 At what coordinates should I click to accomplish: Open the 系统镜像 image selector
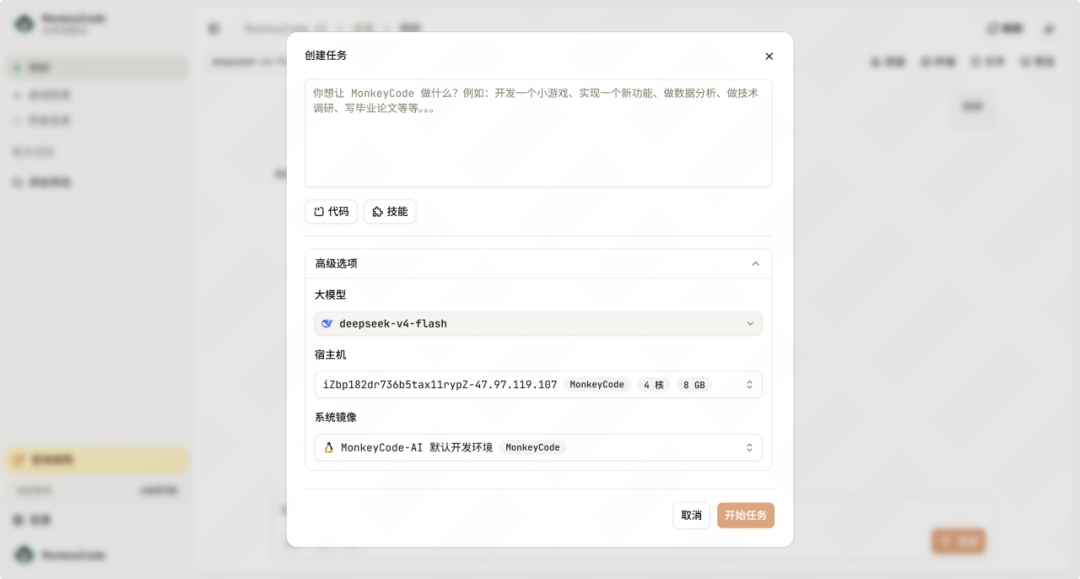538,448
